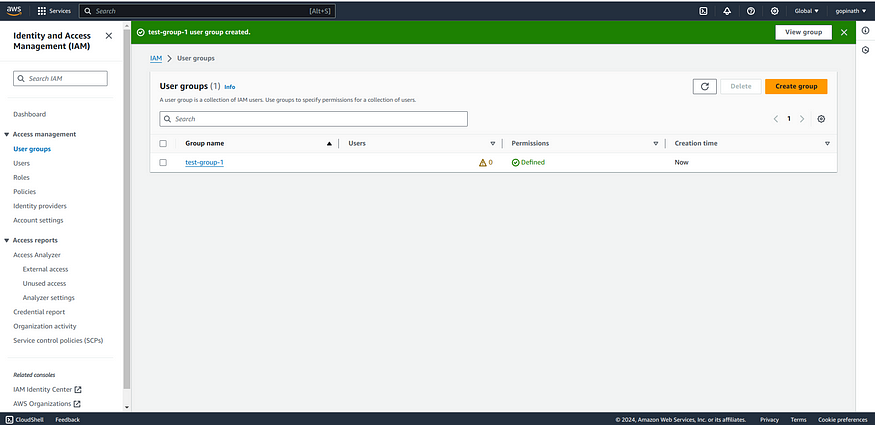Open Cookie preferences in footer
875x425 pixels.
843,419
